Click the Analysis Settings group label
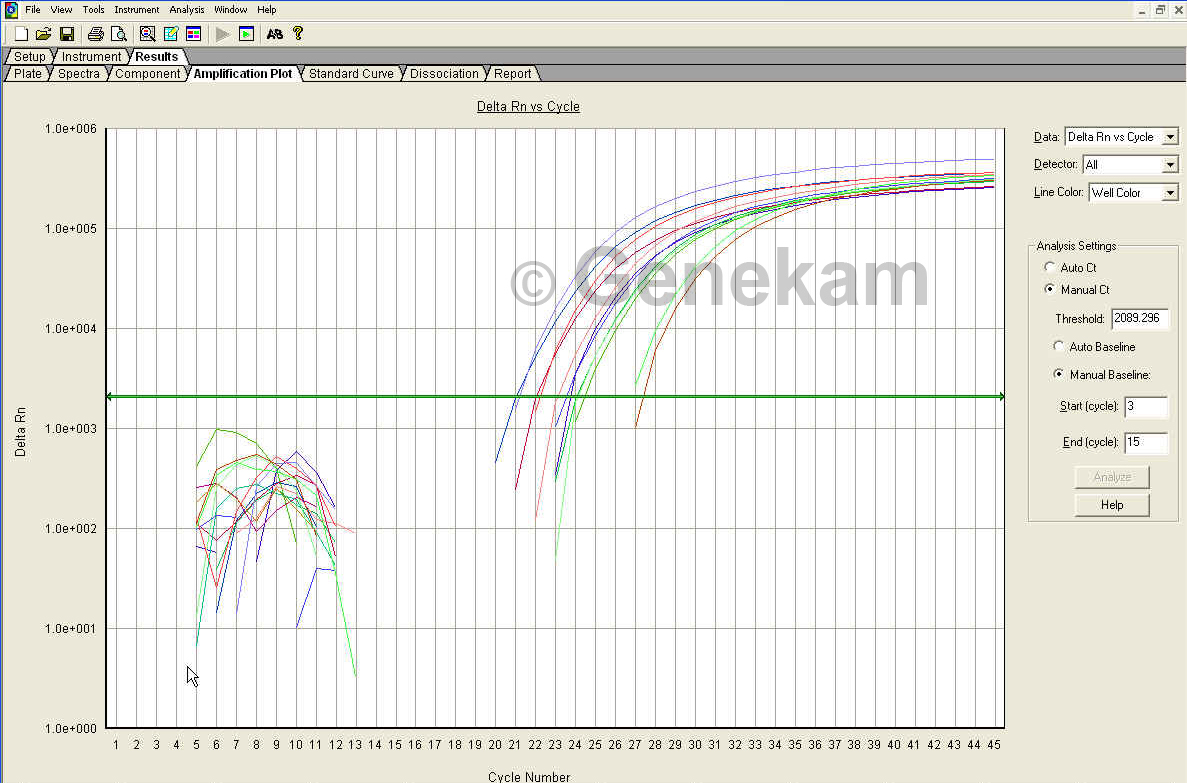This screenshot has width=1187, height=783. pos(1076,246)
